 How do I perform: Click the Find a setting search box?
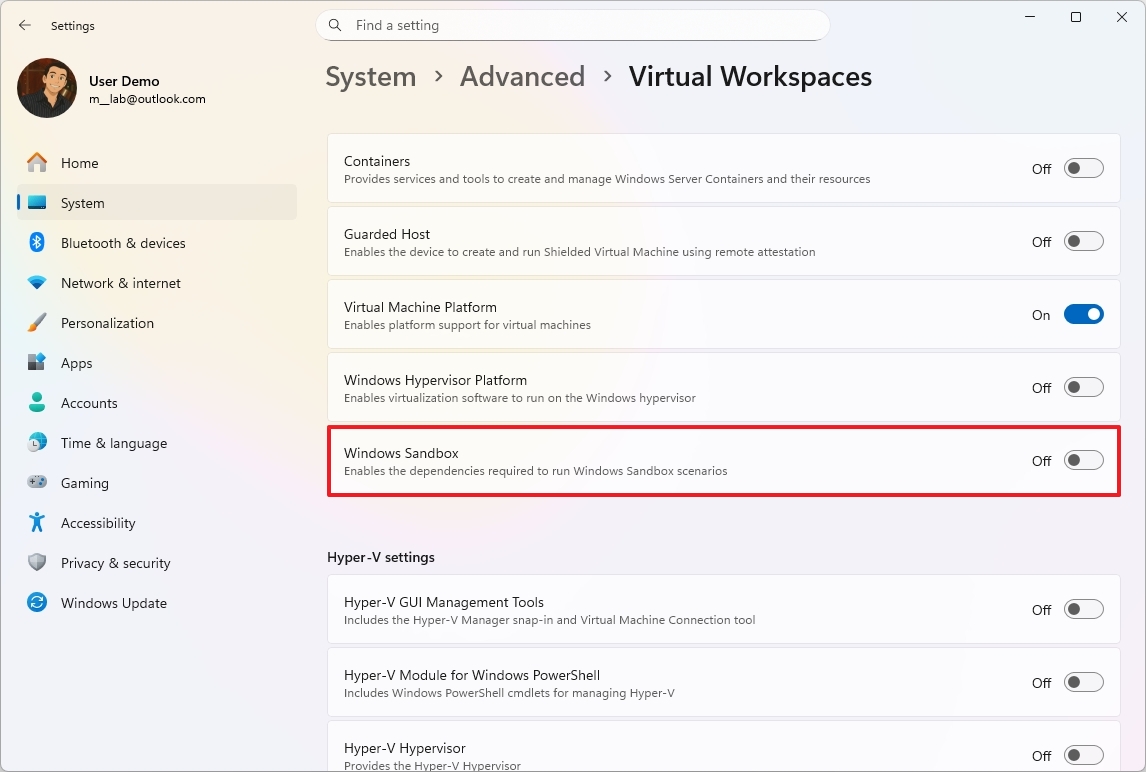(572, 25)
